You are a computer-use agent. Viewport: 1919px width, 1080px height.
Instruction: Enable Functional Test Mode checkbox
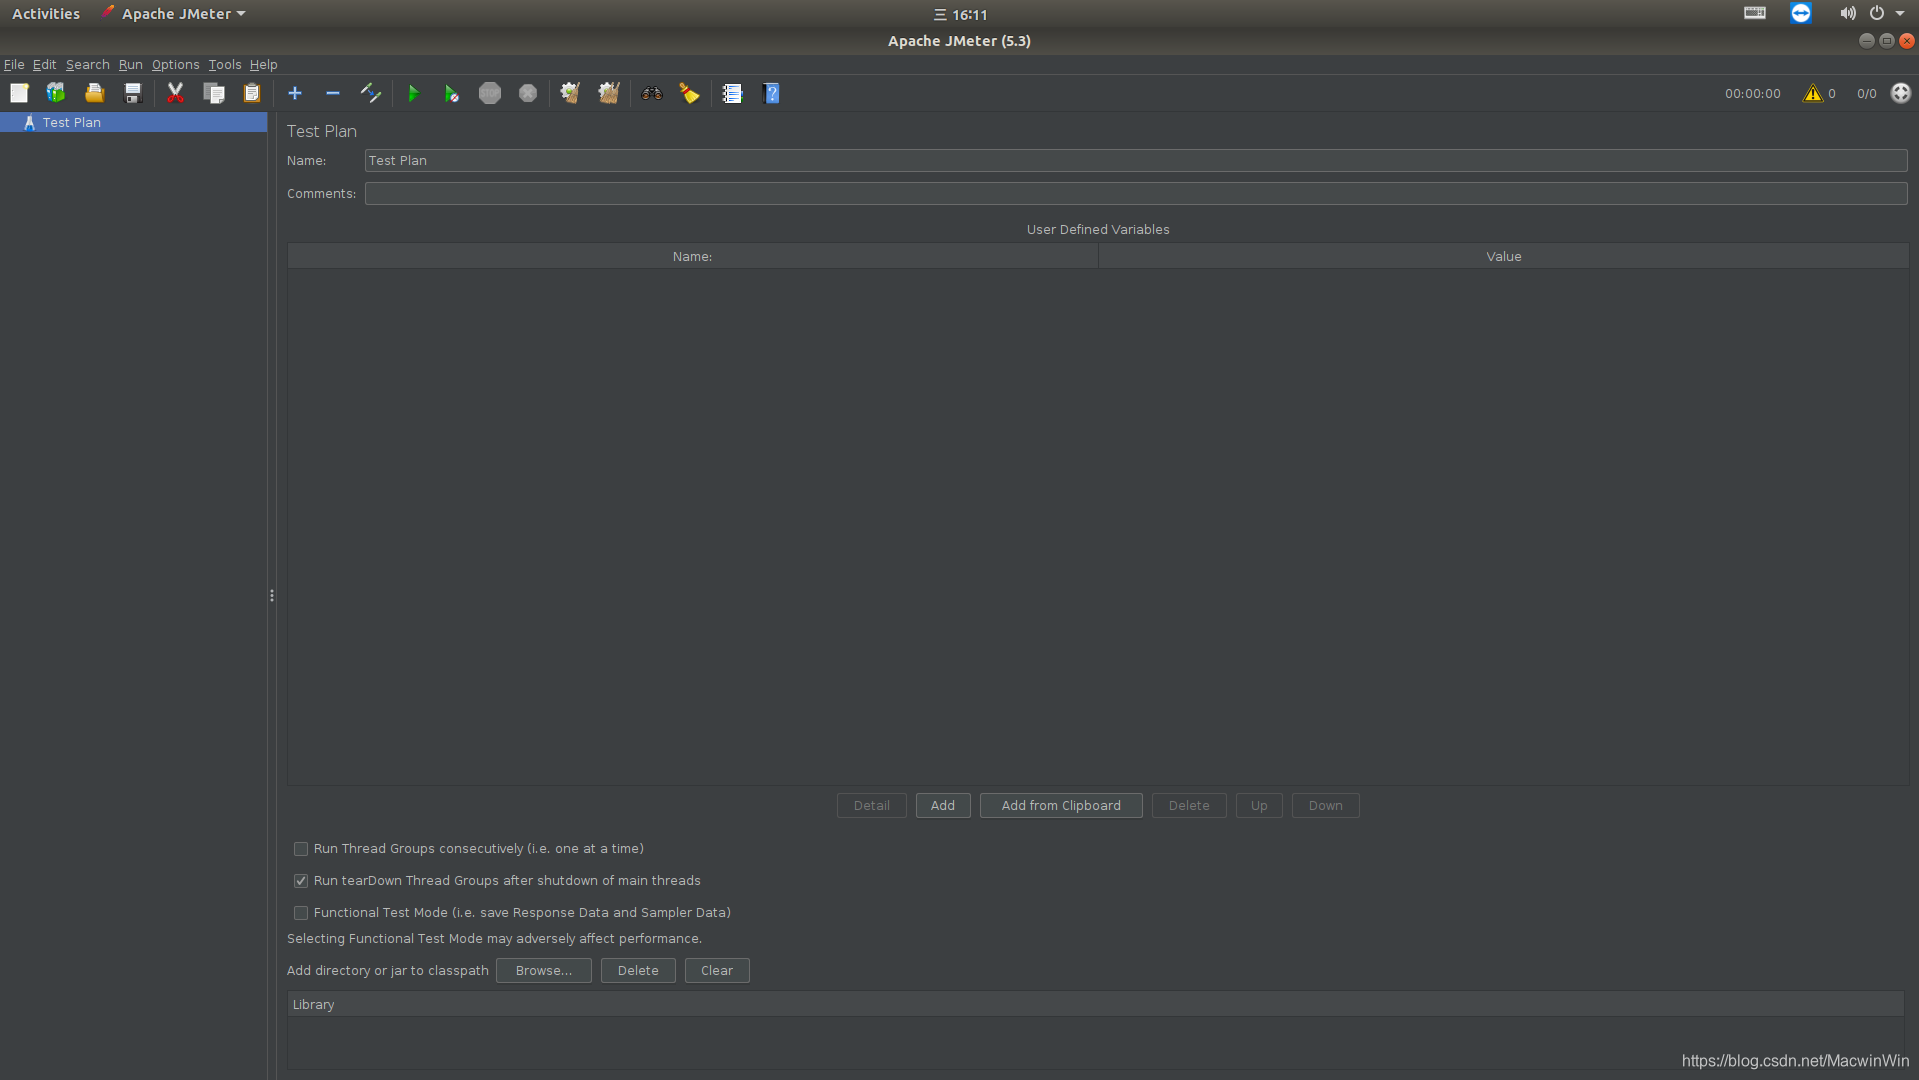300,913
